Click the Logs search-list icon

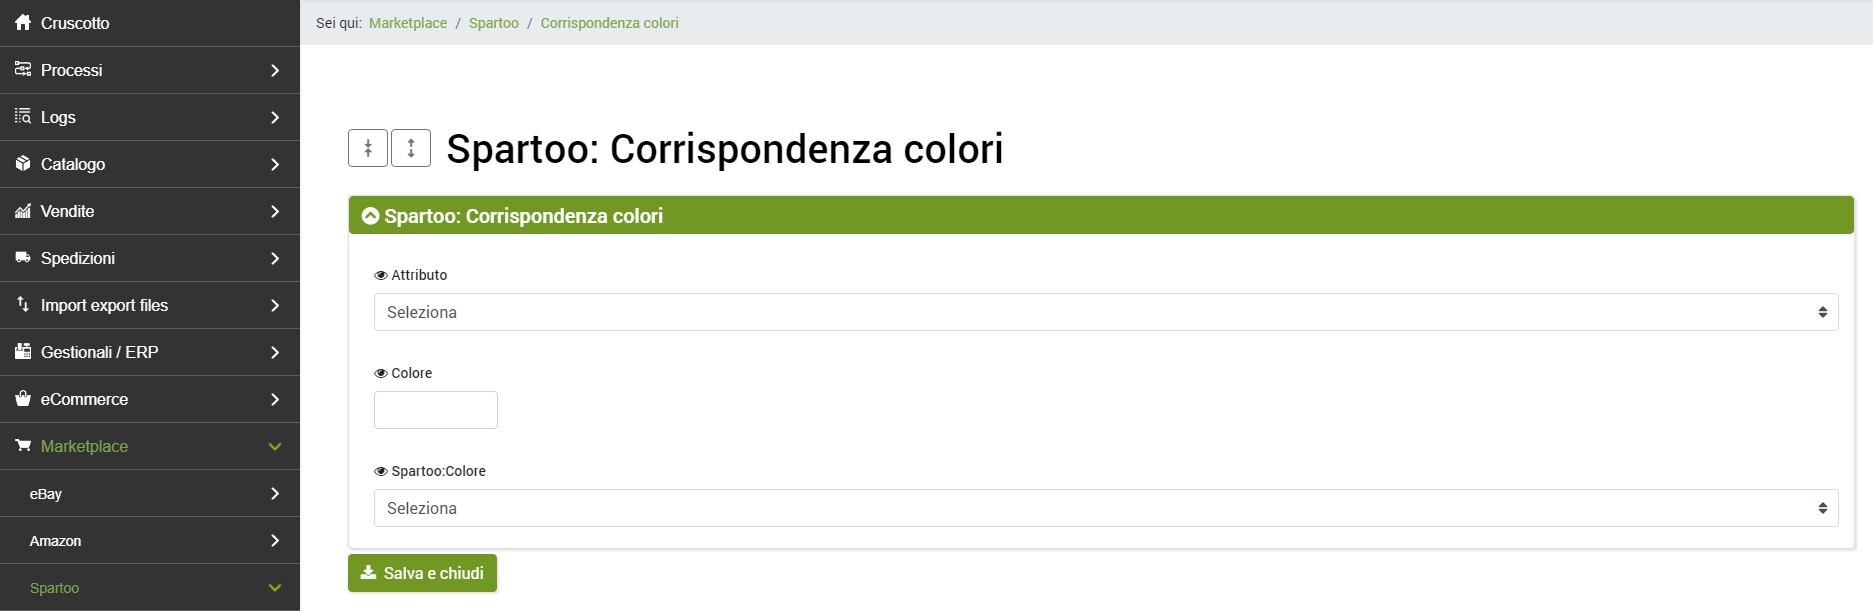point(23,116)
